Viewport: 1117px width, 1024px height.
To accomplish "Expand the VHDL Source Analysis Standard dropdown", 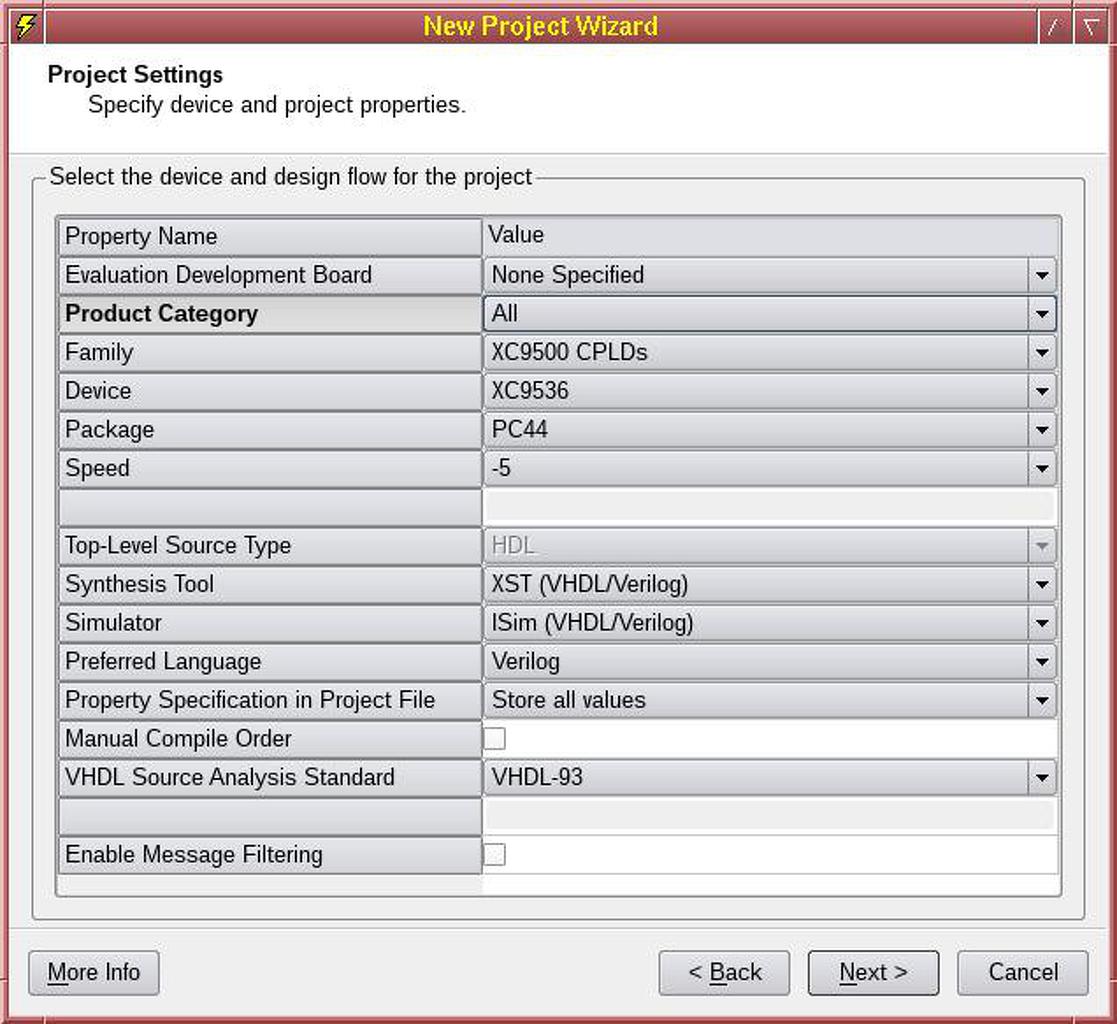I will (x=1041, y=777).
